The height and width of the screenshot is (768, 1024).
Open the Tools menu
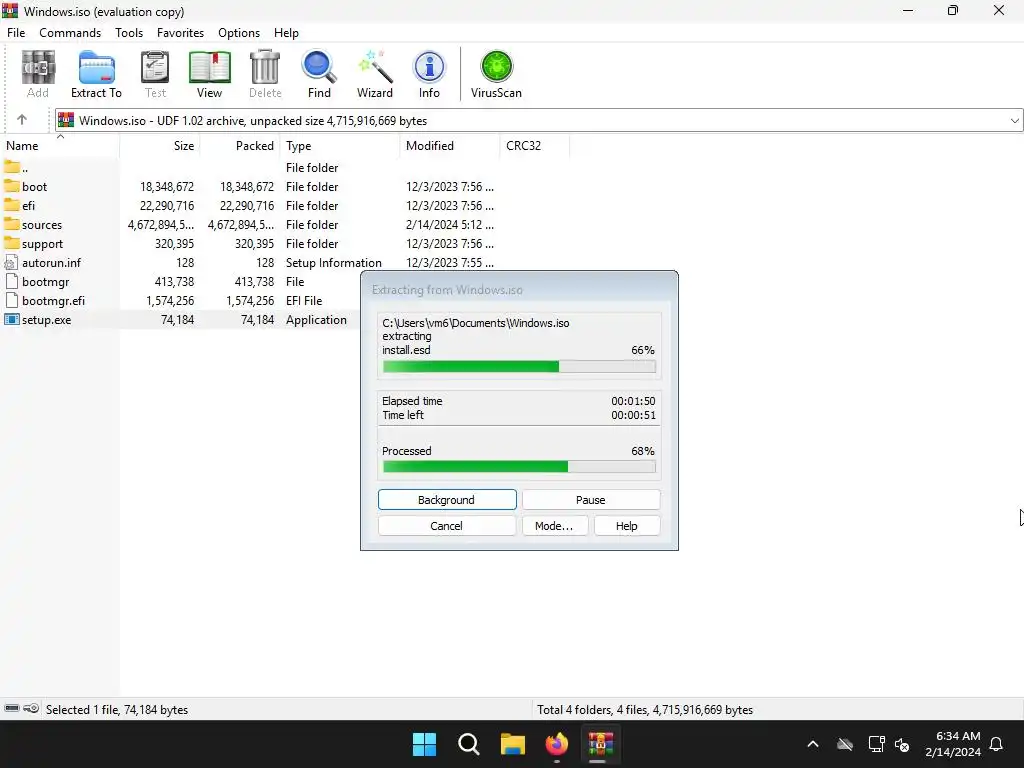pos(129,33)
